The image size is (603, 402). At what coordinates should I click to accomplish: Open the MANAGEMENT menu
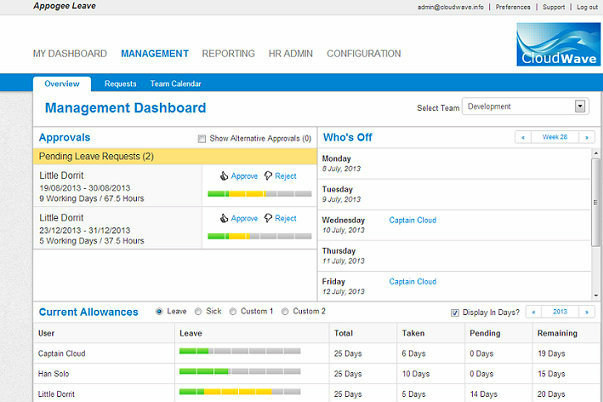tap(155, 53)
